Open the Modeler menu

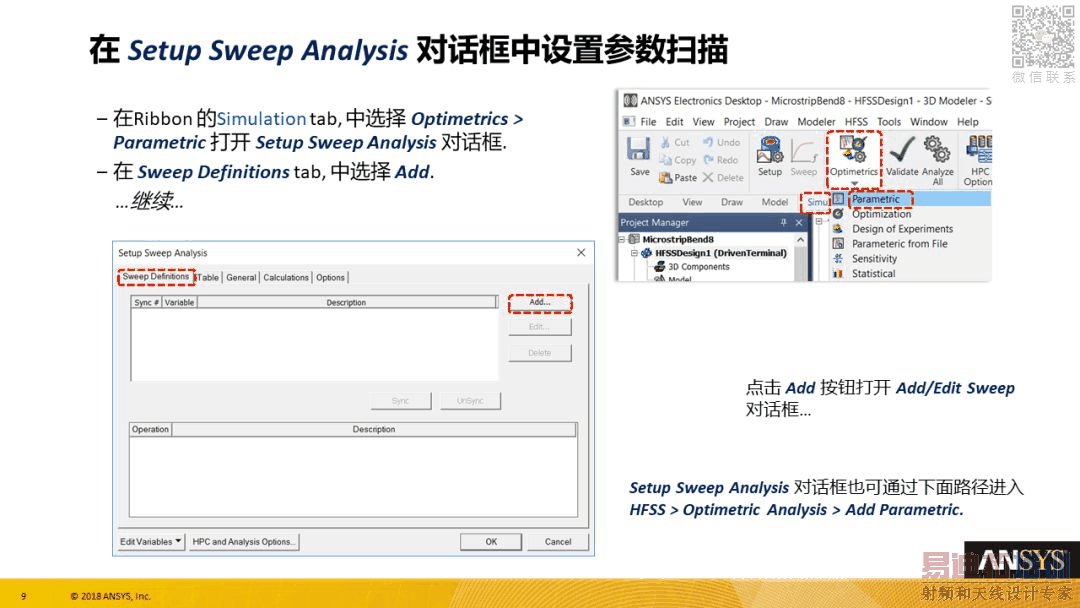point(816,122)
